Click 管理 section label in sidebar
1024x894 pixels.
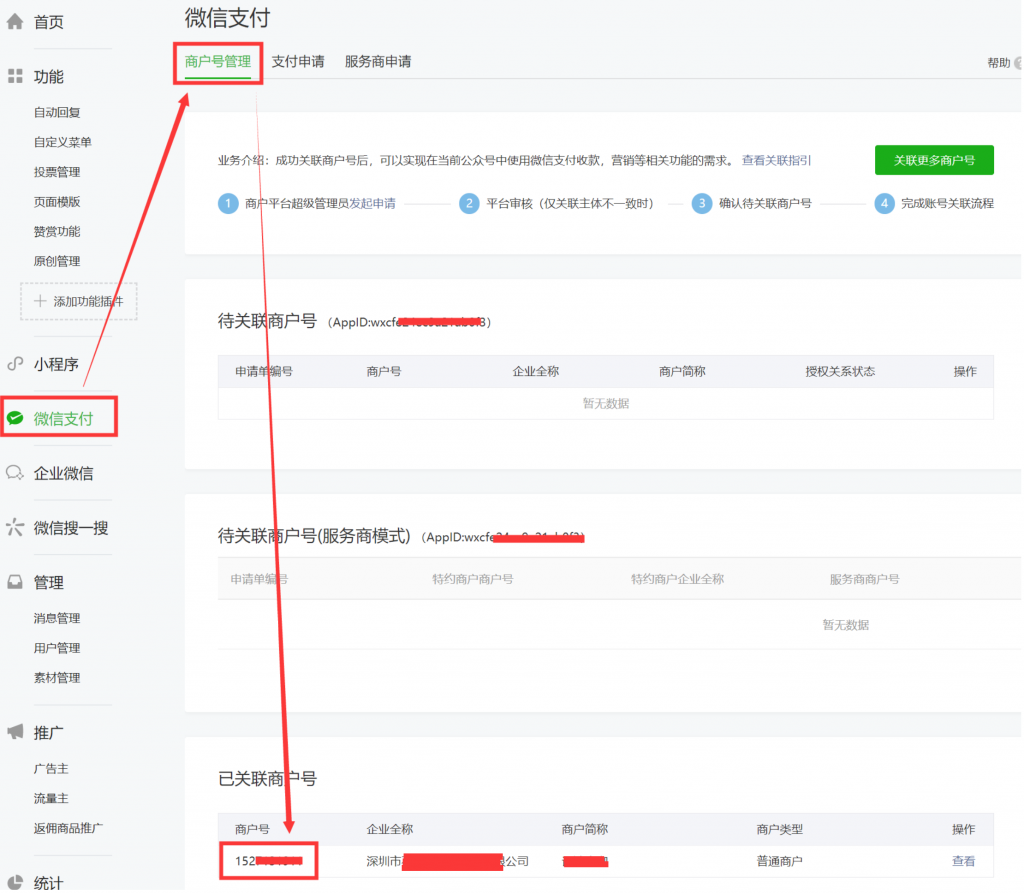[49, 583]
